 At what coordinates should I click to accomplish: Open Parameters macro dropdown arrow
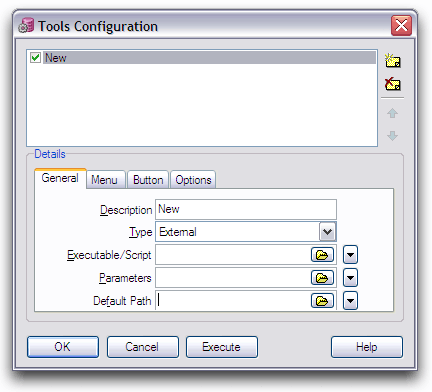pyautogui.click(x=350, y=278)
